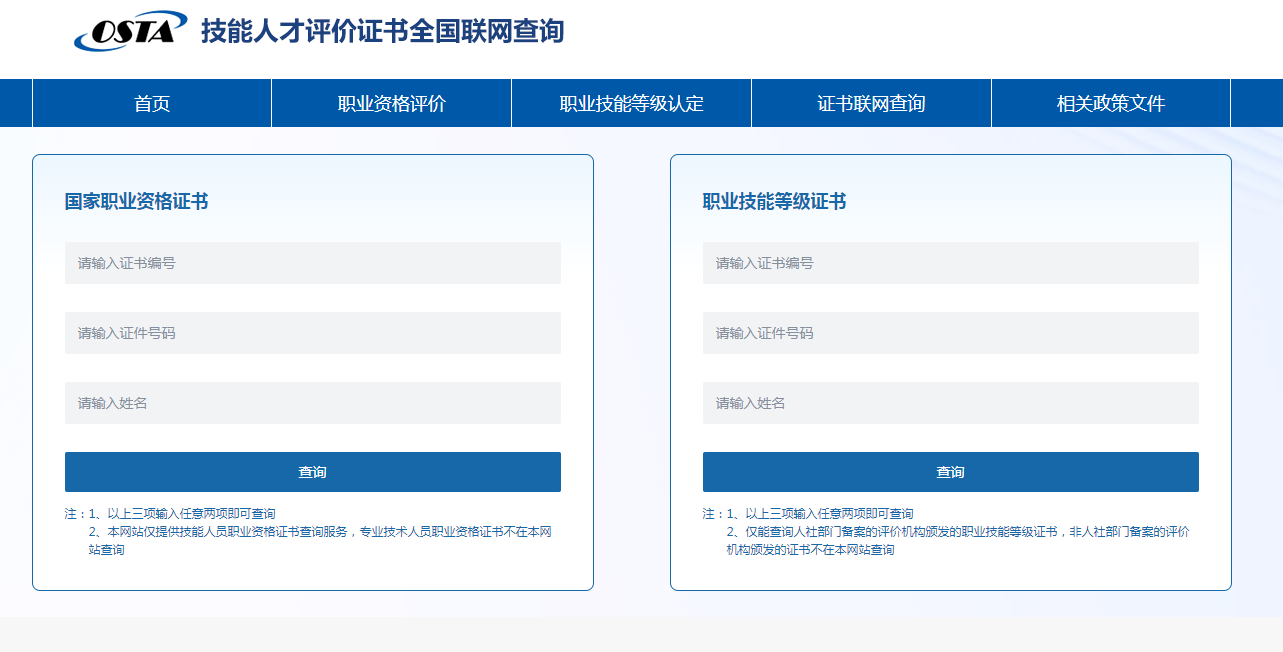Open the 相关政策文件 navigation item

pos(1110,104)
